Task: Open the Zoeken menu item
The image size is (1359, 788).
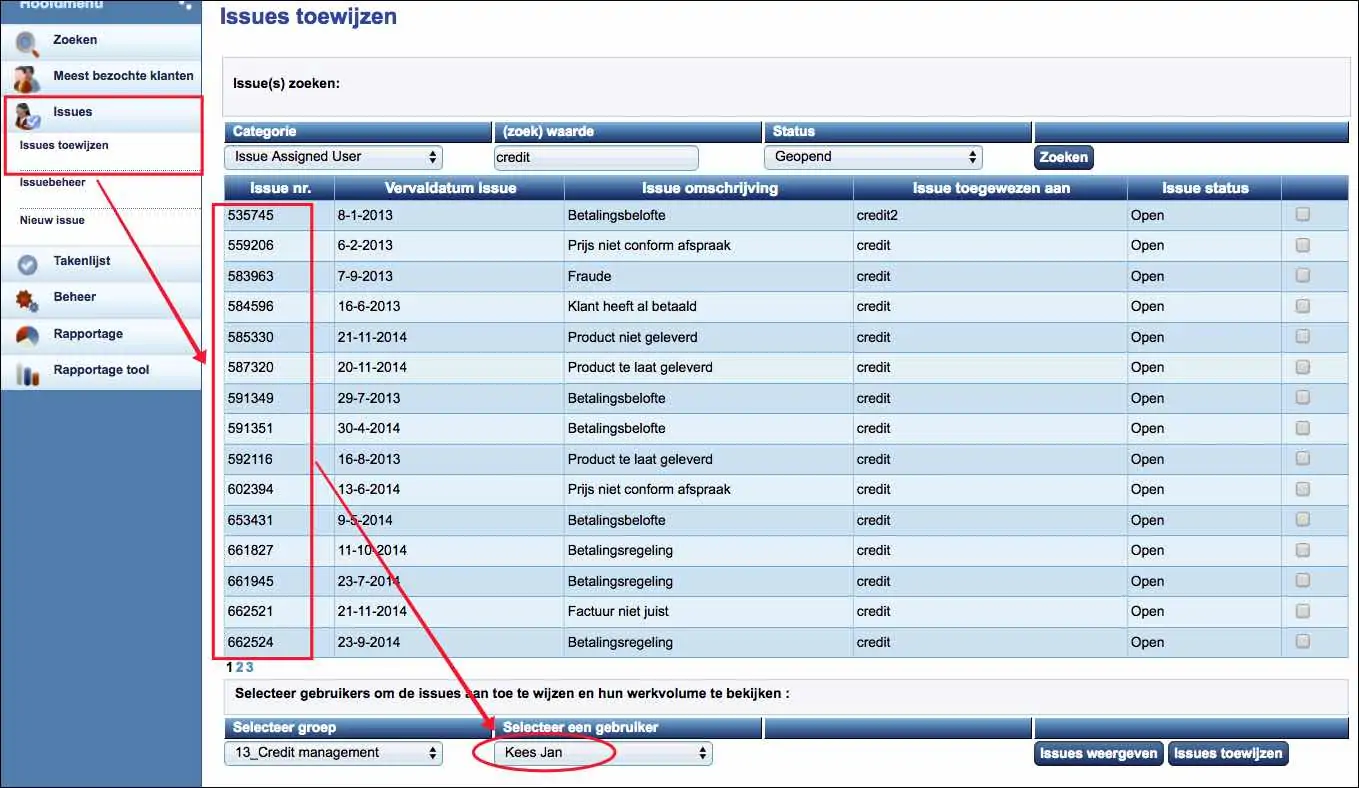Action: coord(75,40)
